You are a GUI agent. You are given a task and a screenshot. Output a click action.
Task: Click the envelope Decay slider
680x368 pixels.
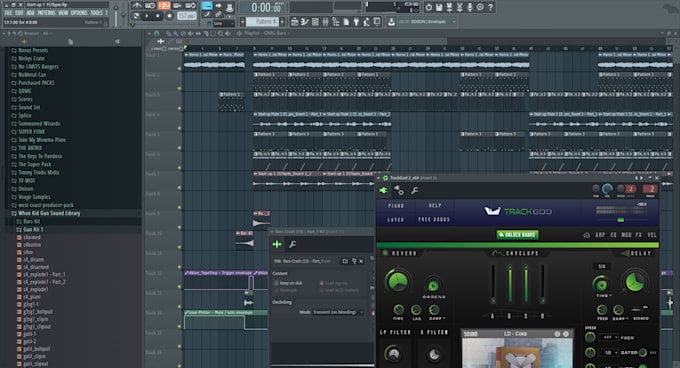tap(510, 284)
